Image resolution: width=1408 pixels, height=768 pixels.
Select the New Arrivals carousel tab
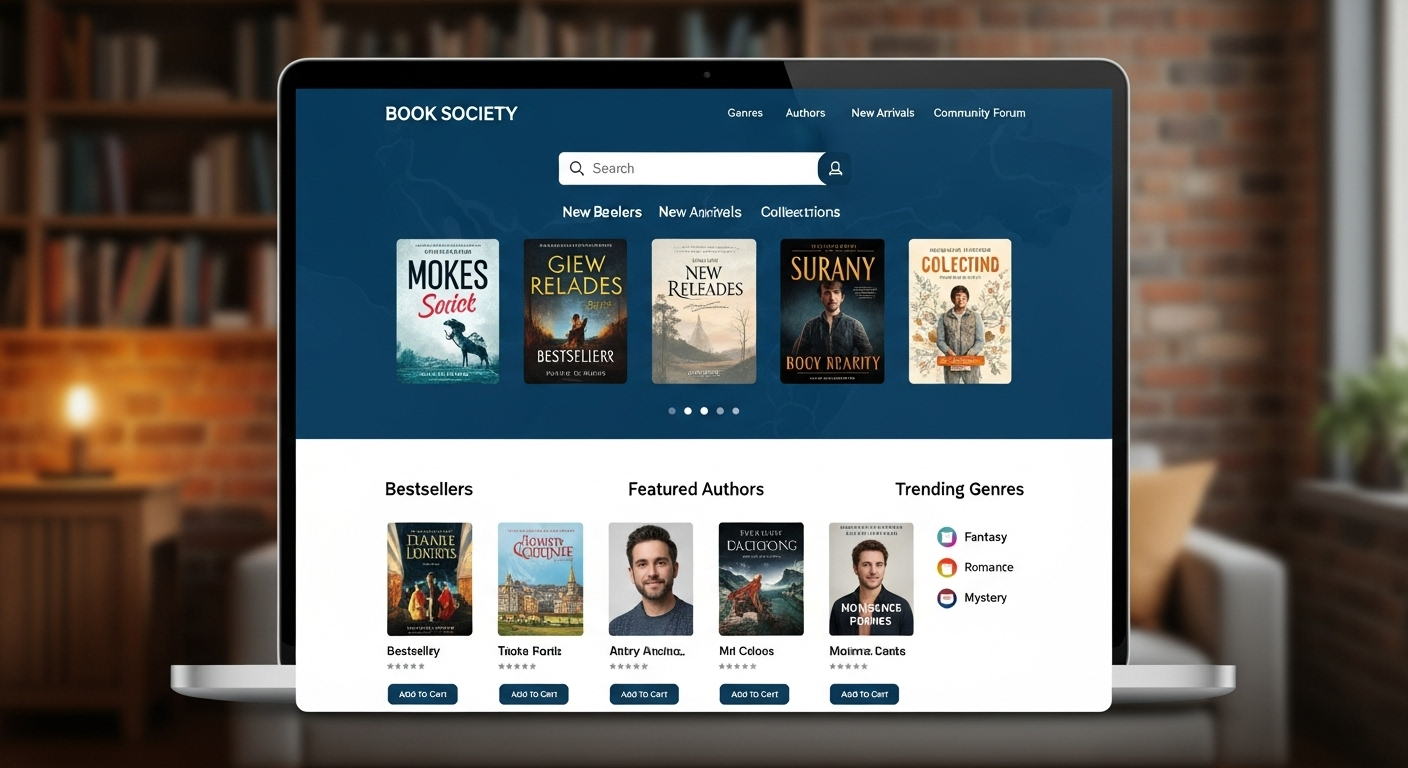[700, 212]
